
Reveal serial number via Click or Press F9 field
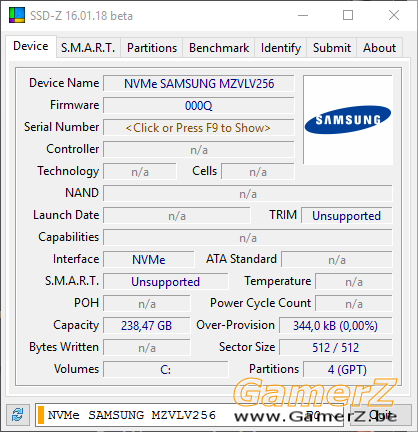[199, 128]
